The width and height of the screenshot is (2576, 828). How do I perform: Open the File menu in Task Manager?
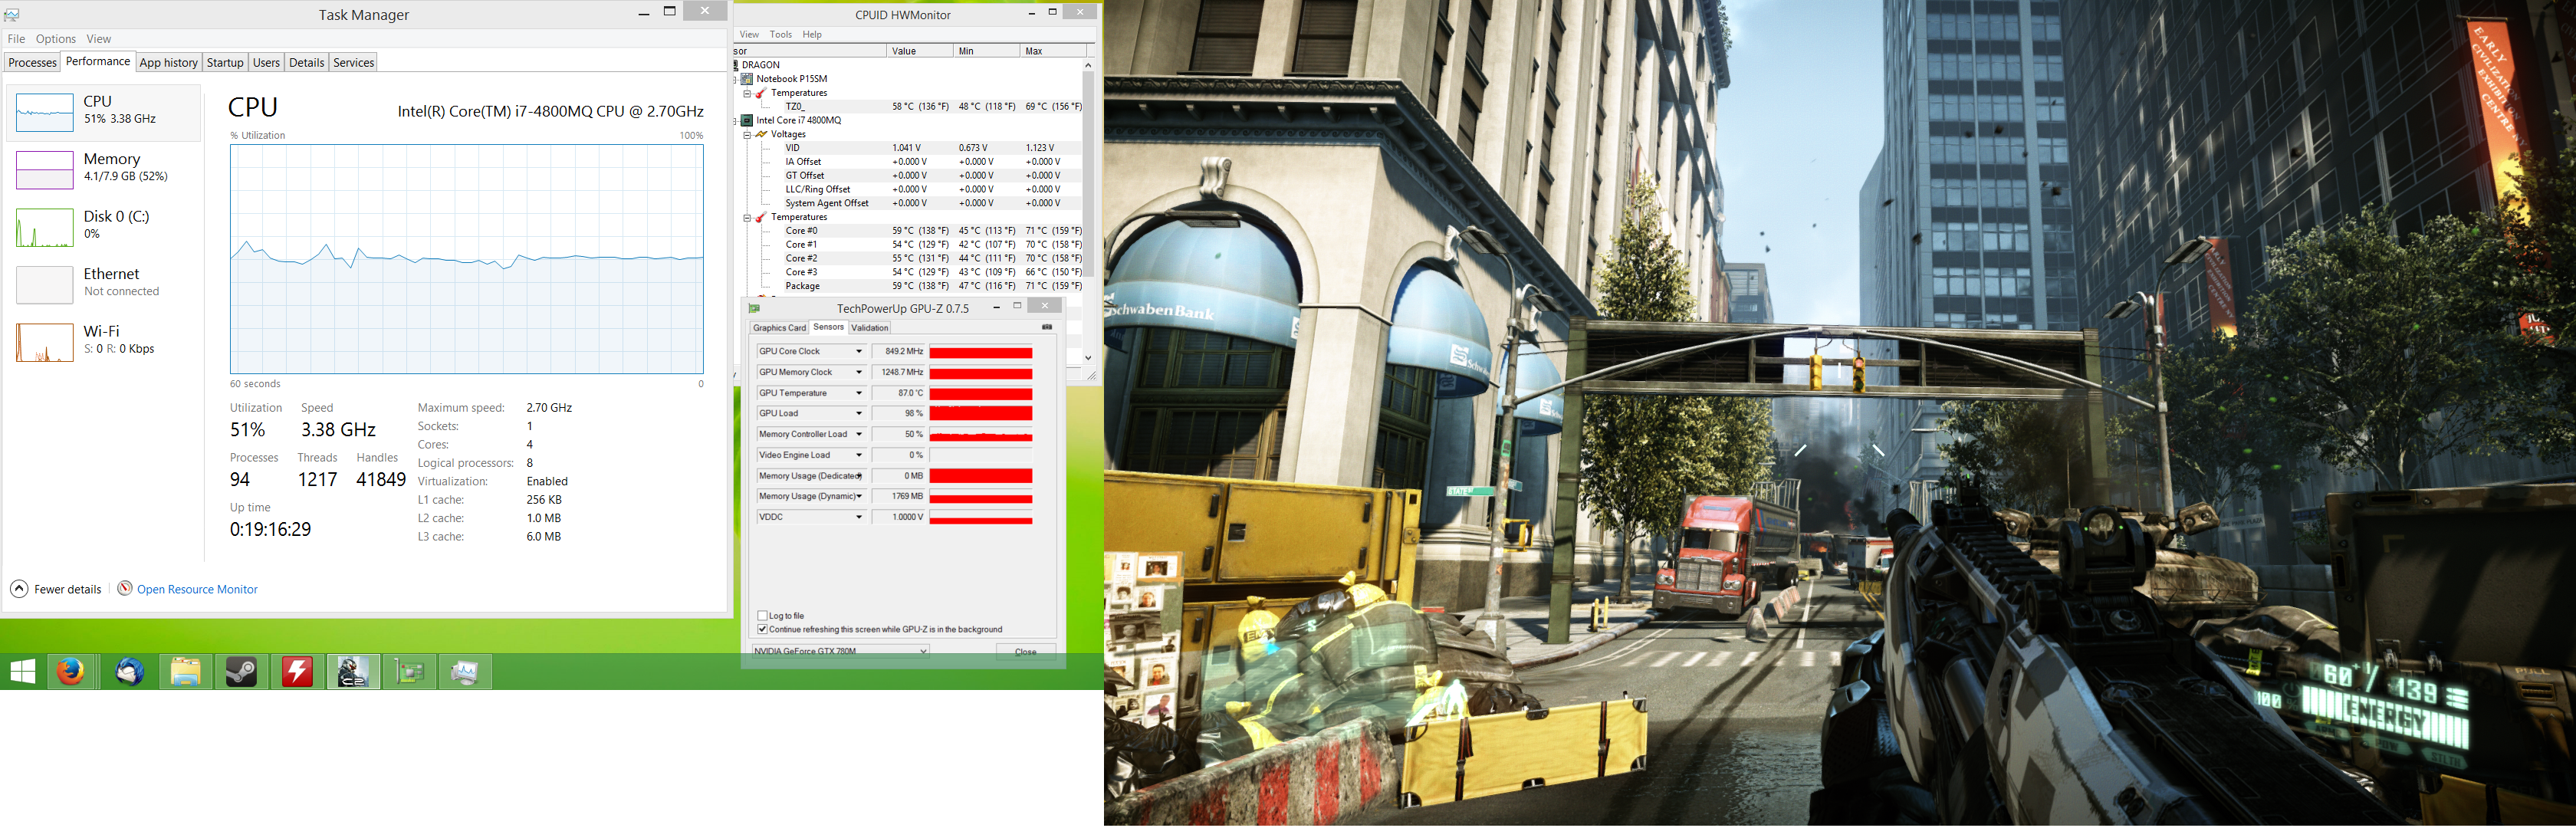16,39
